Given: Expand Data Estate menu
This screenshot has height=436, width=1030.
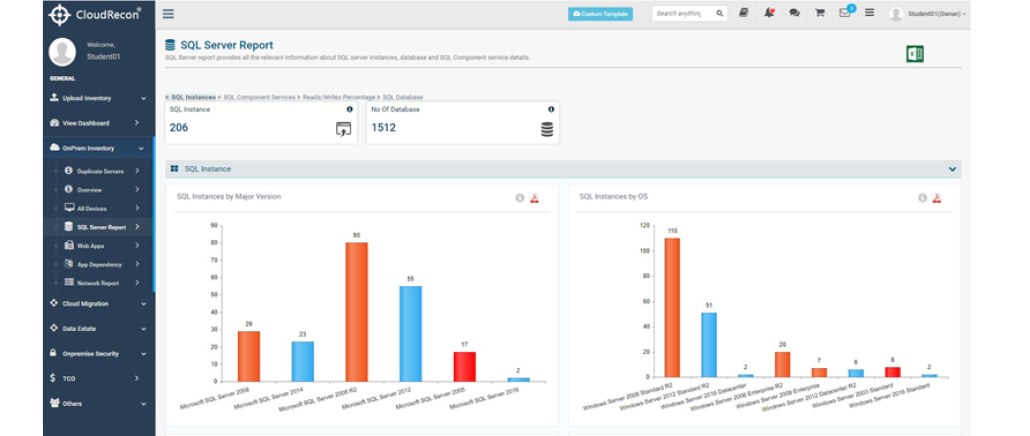Looking at the screenshot, I should [x=98, y=328].
